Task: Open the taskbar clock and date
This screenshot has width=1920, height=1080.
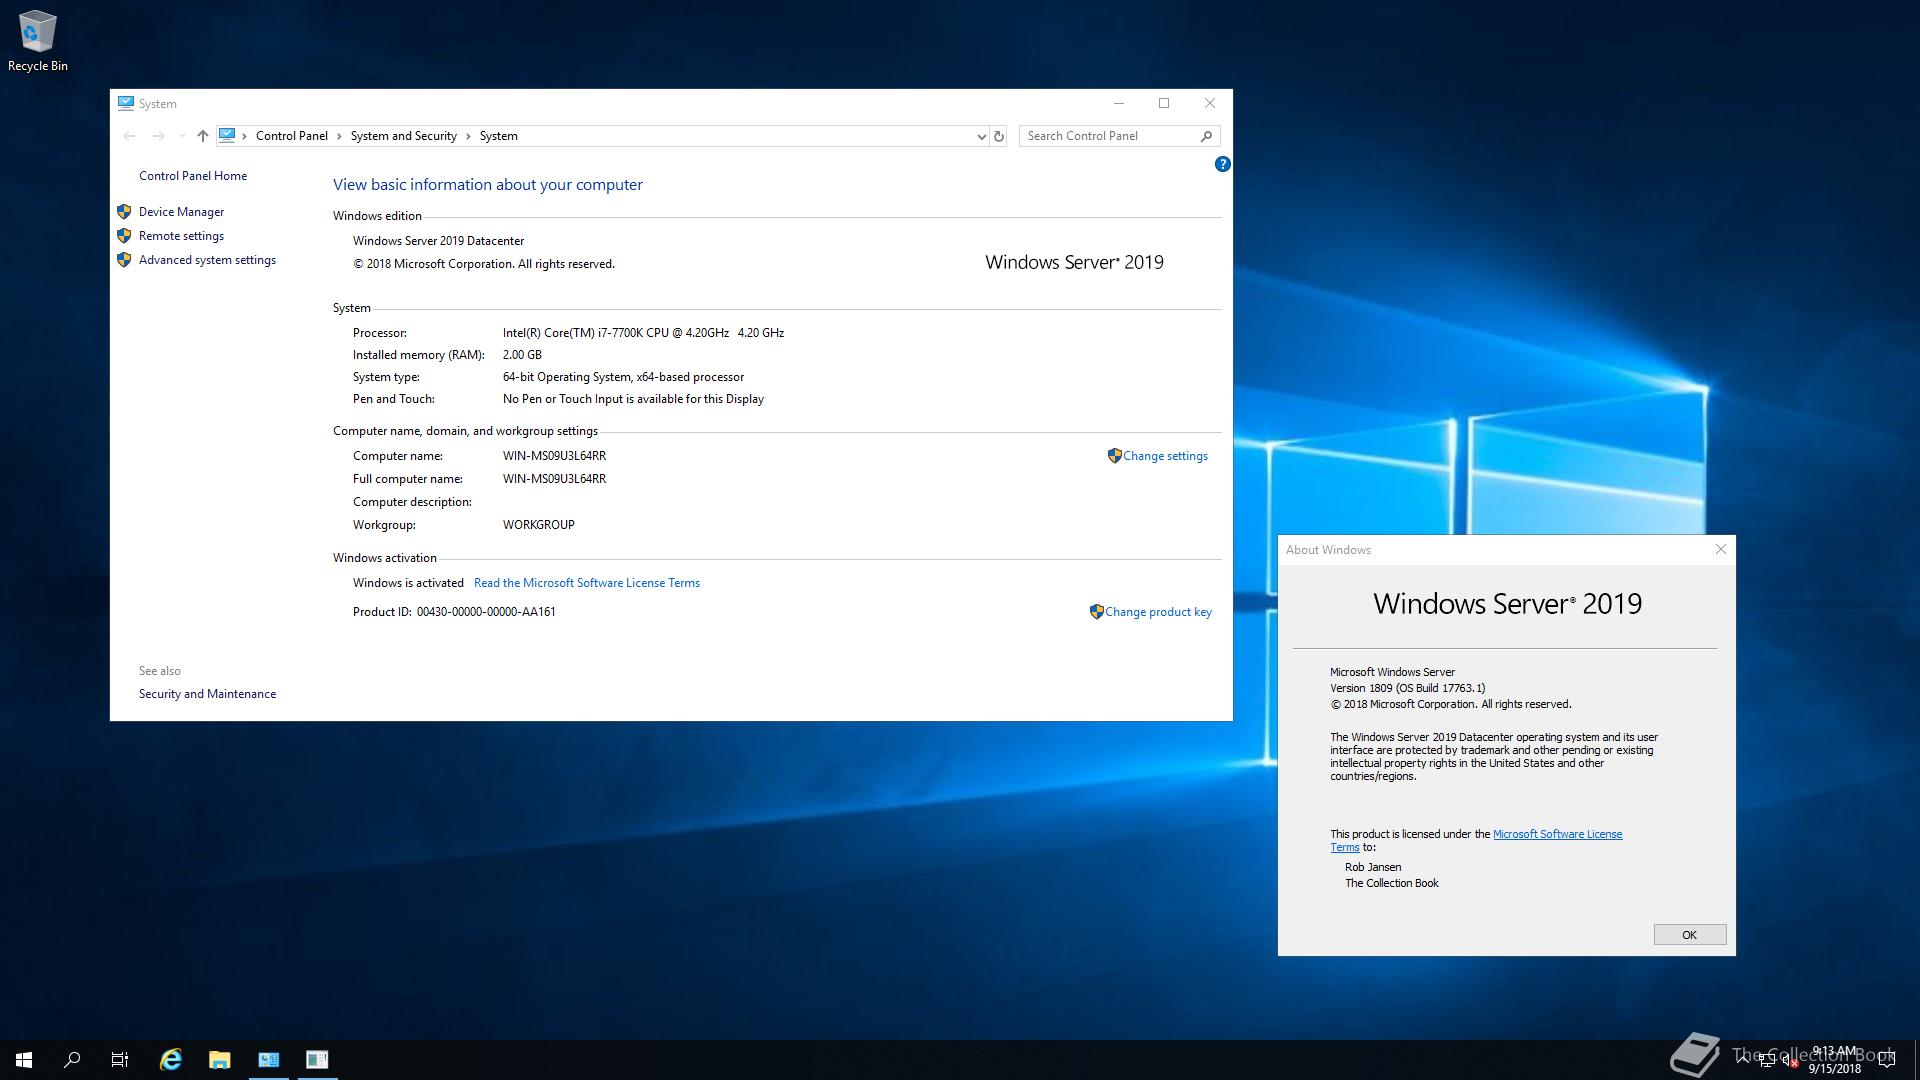Action: coord(1834,1060)
